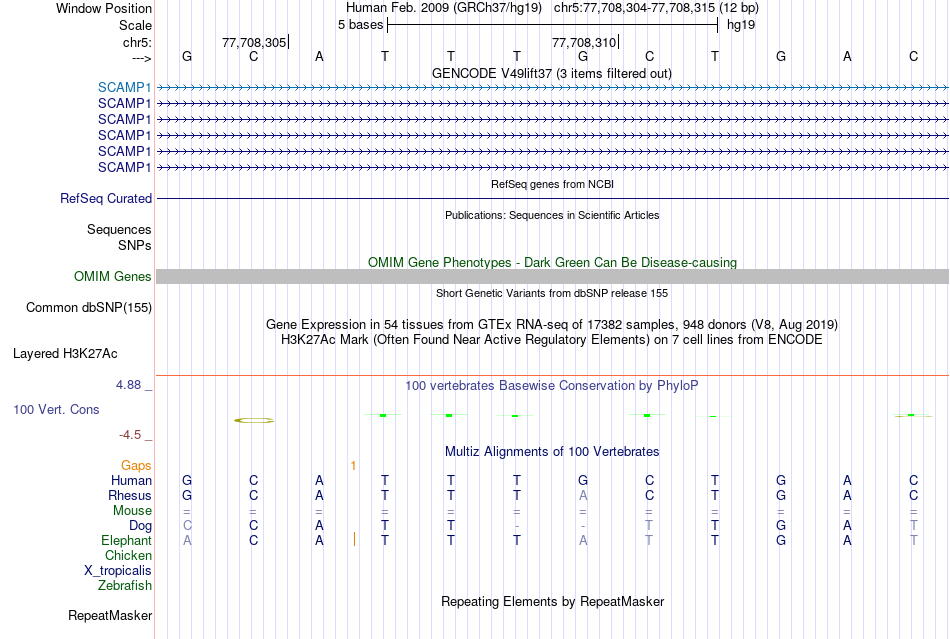Click the Layered H3K27Ac label

pos(65,354)
